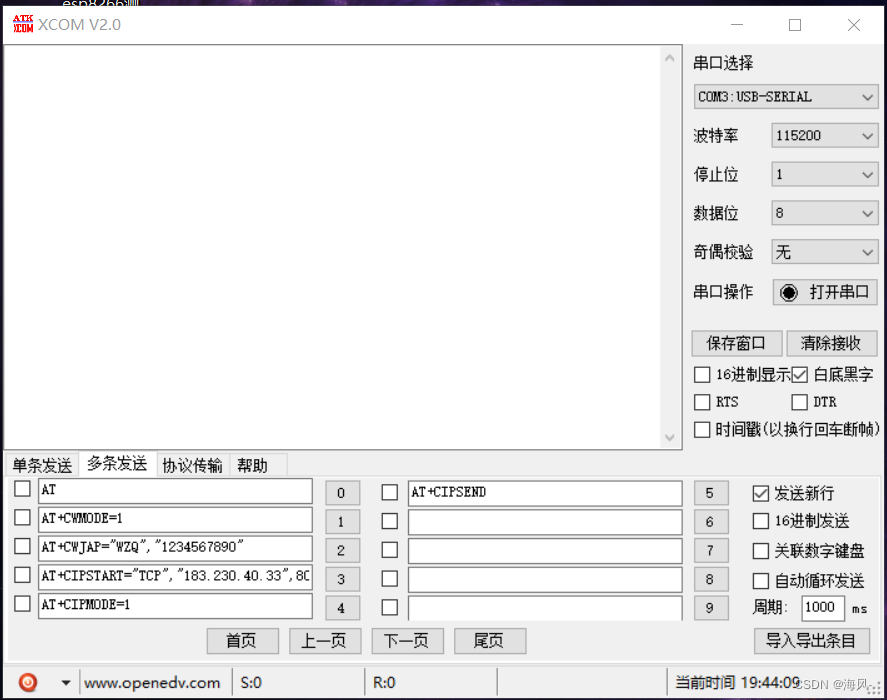This screenshot has height=700, width=887.
Task: Click the receive area scrollbar up arrow
Action: point(670,57)
